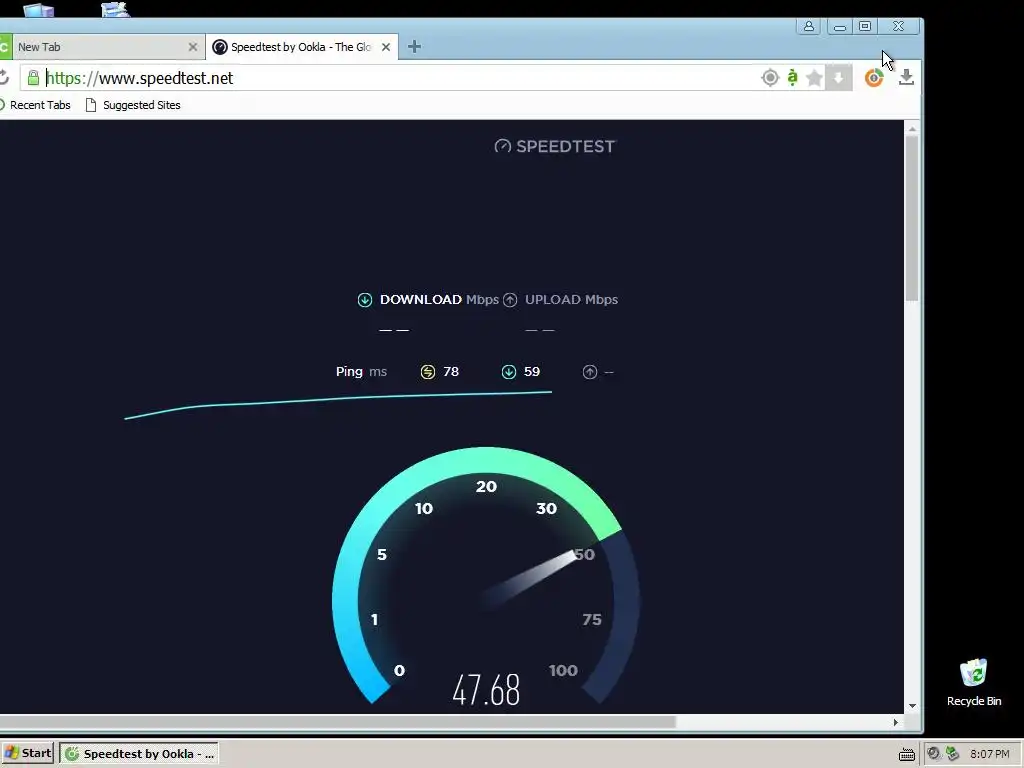Click the scroll down arrow

click(x=912, y=706)
